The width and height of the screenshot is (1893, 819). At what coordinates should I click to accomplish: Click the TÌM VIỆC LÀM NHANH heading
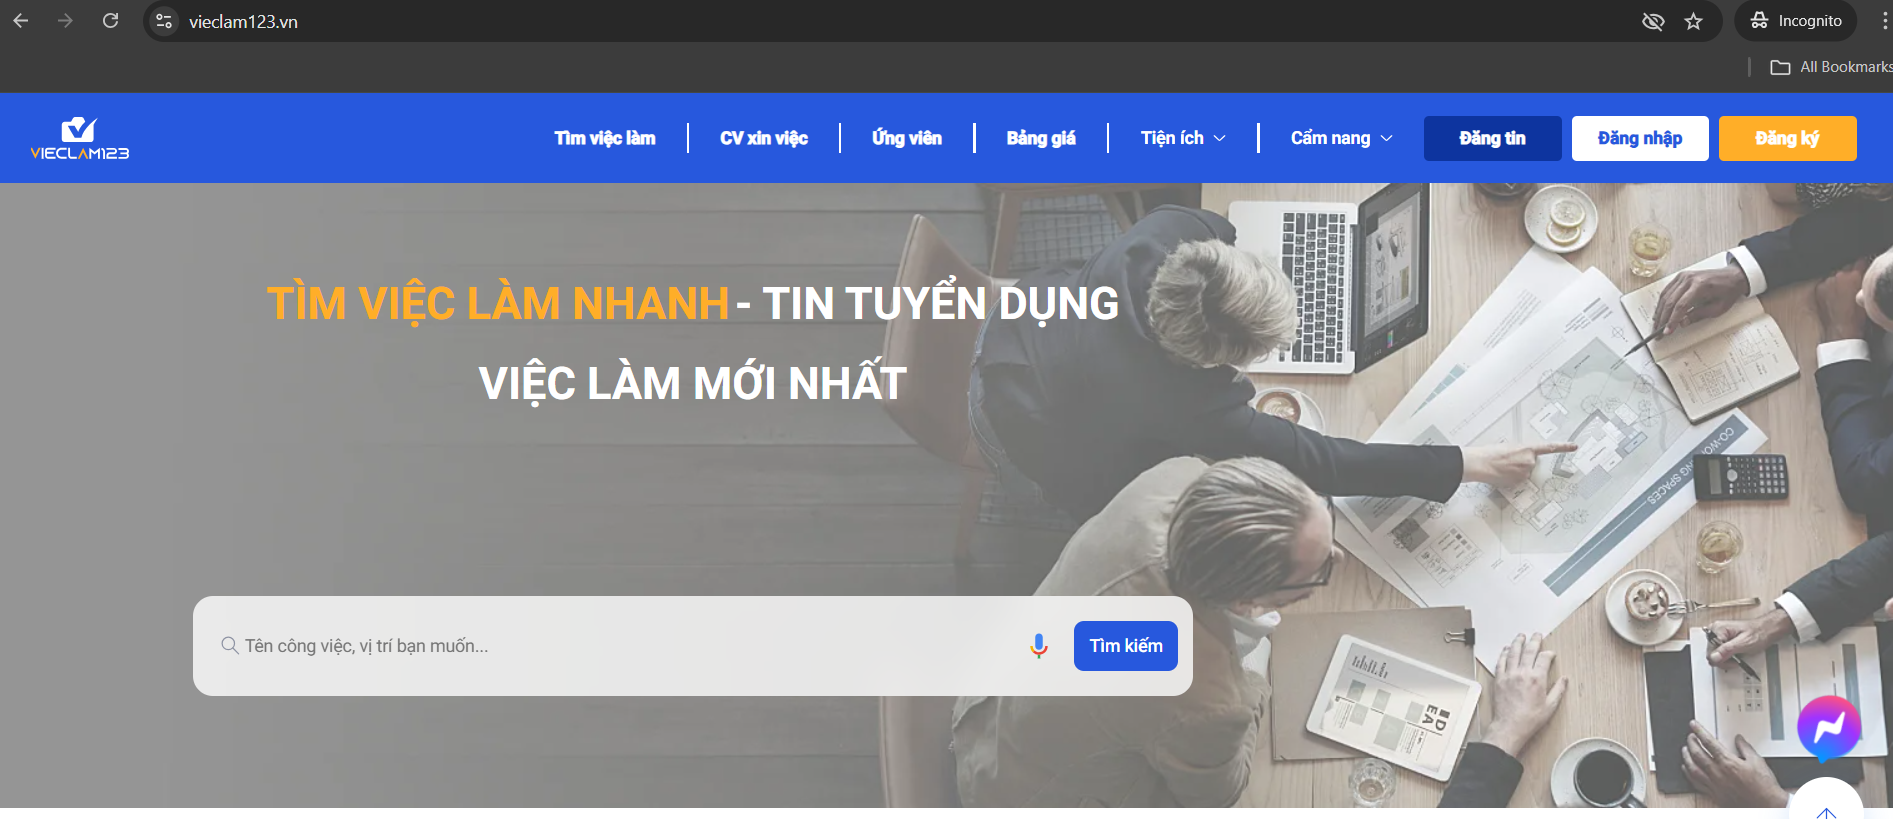[498, 304]
